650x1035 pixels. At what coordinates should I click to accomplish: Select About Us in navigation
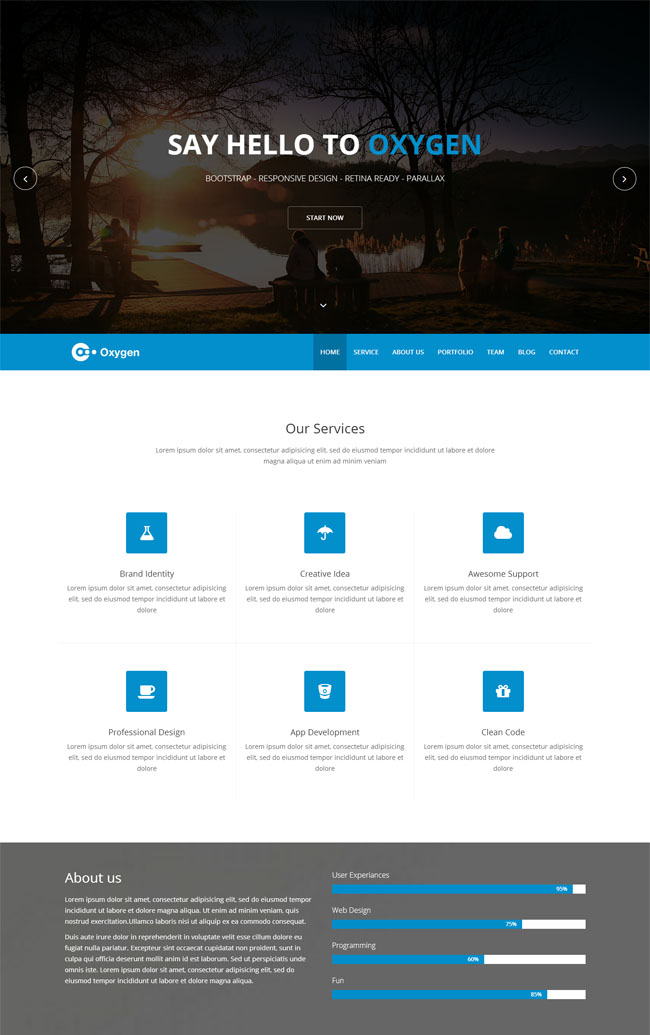click(408, 352)
